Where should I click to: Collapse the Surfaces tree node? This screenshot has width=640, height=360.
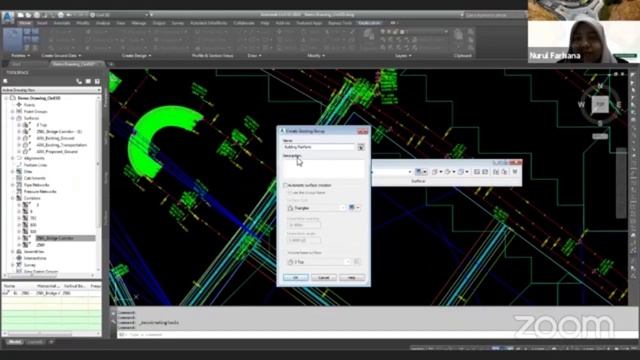[12, 118]
